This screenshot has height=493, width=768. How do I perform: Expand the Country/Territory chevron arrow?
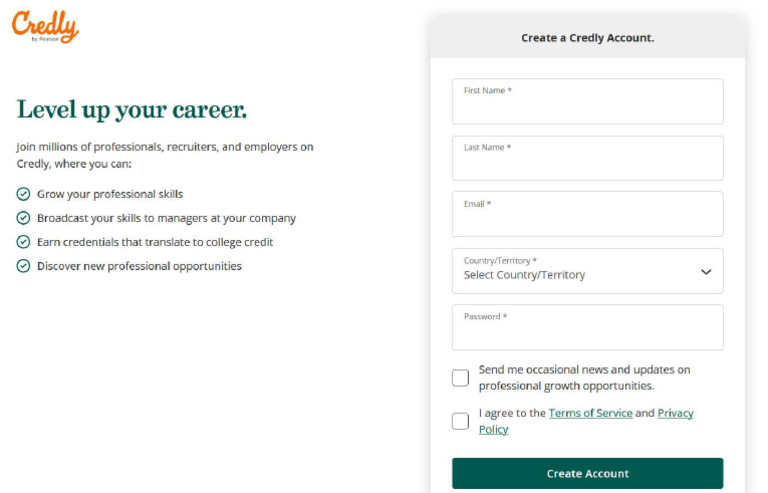[x=706, y=272]
